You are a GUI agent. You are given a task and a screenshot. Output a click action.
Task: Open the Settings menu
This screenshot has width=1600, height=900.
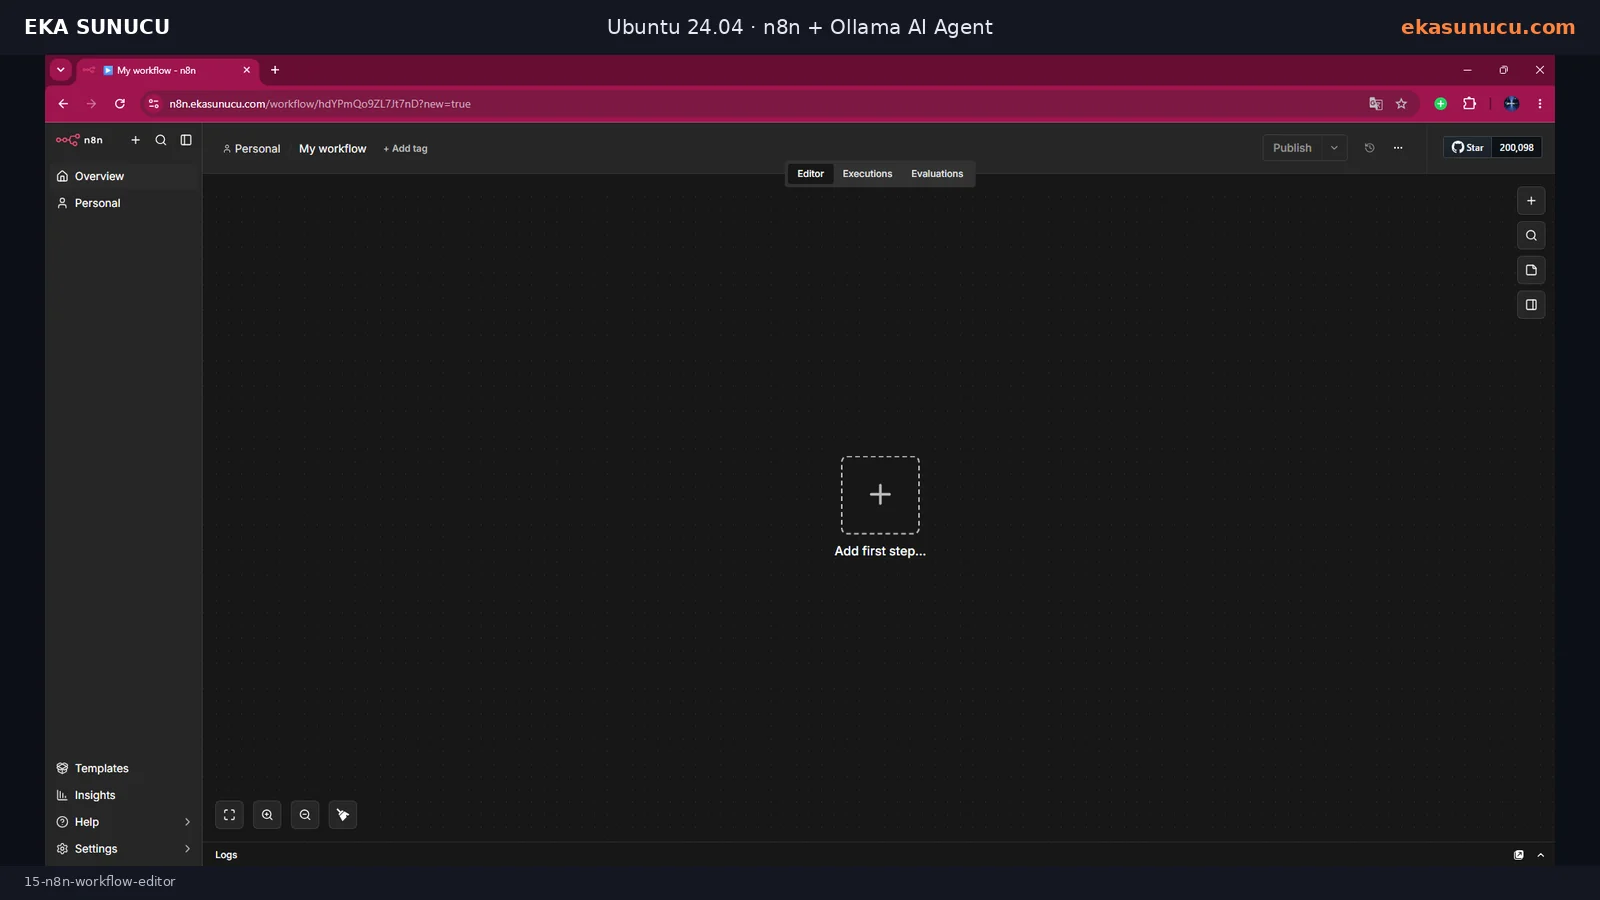(123, 849)
